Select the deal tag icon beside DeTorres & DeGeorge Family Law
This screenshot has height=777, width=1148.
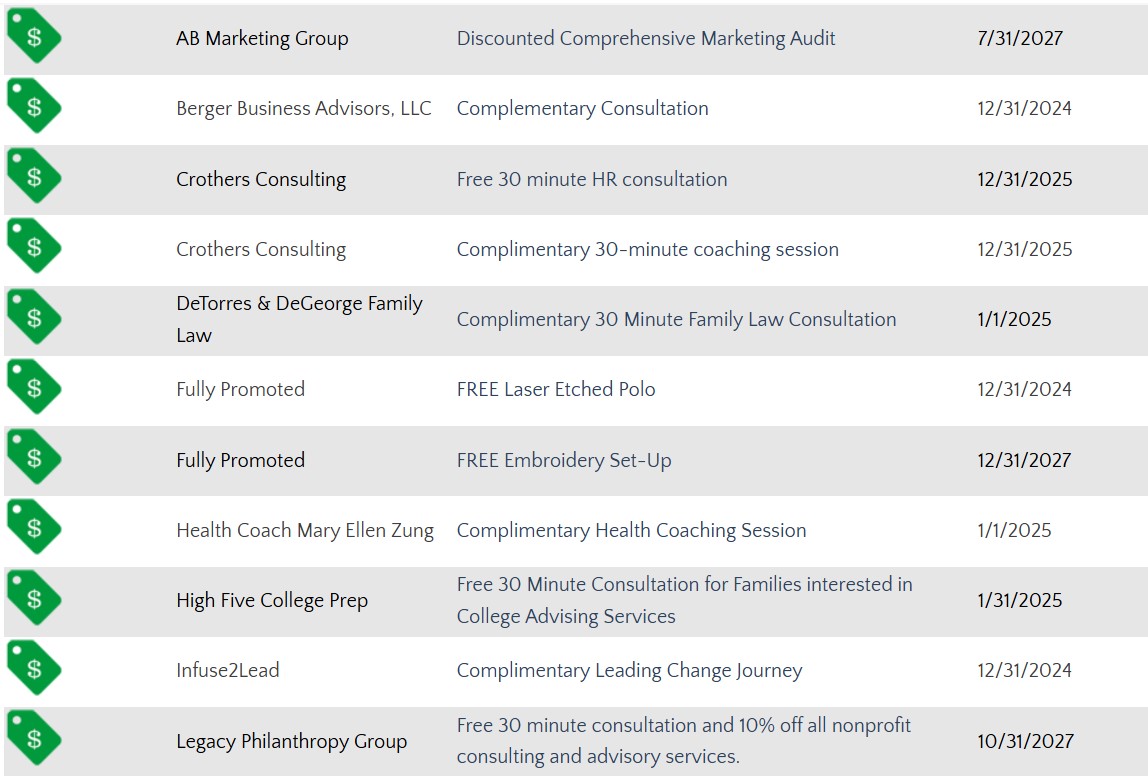tap(34, 316)
